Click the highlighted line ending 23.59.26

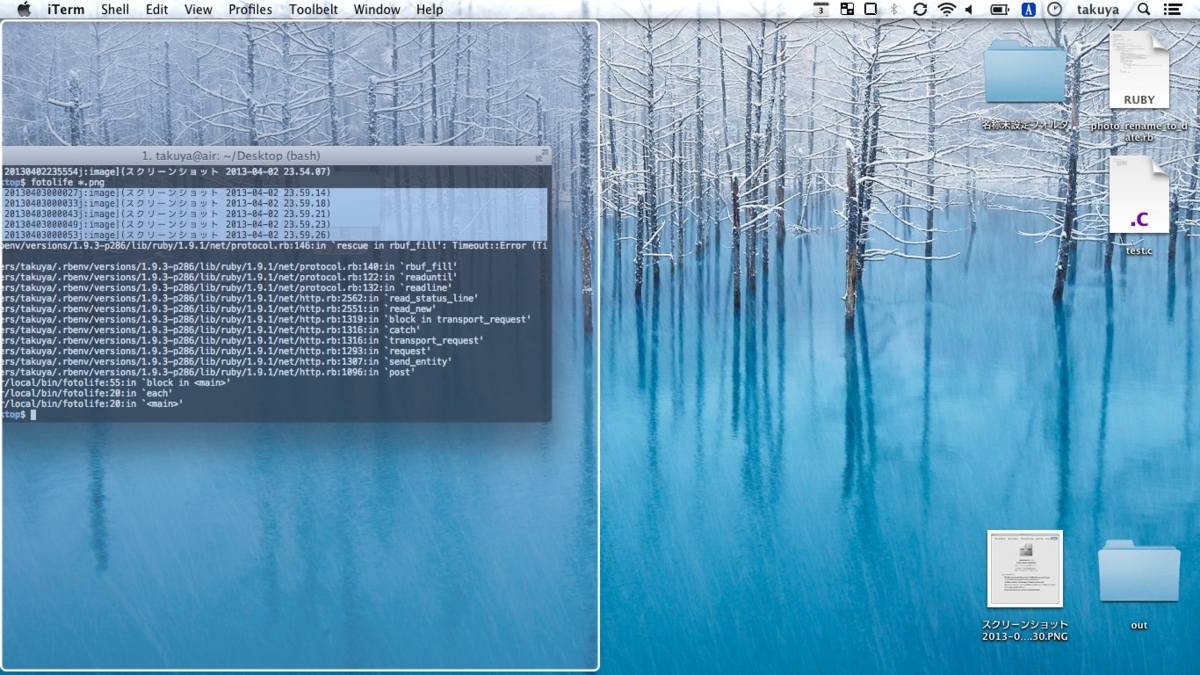166,235
